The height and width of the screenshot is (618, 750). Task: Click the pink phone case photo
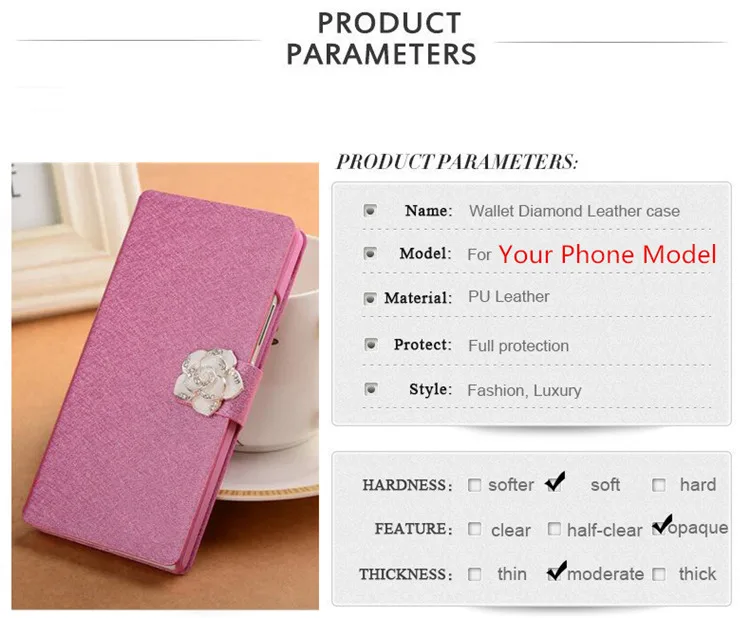pos(165,386)
